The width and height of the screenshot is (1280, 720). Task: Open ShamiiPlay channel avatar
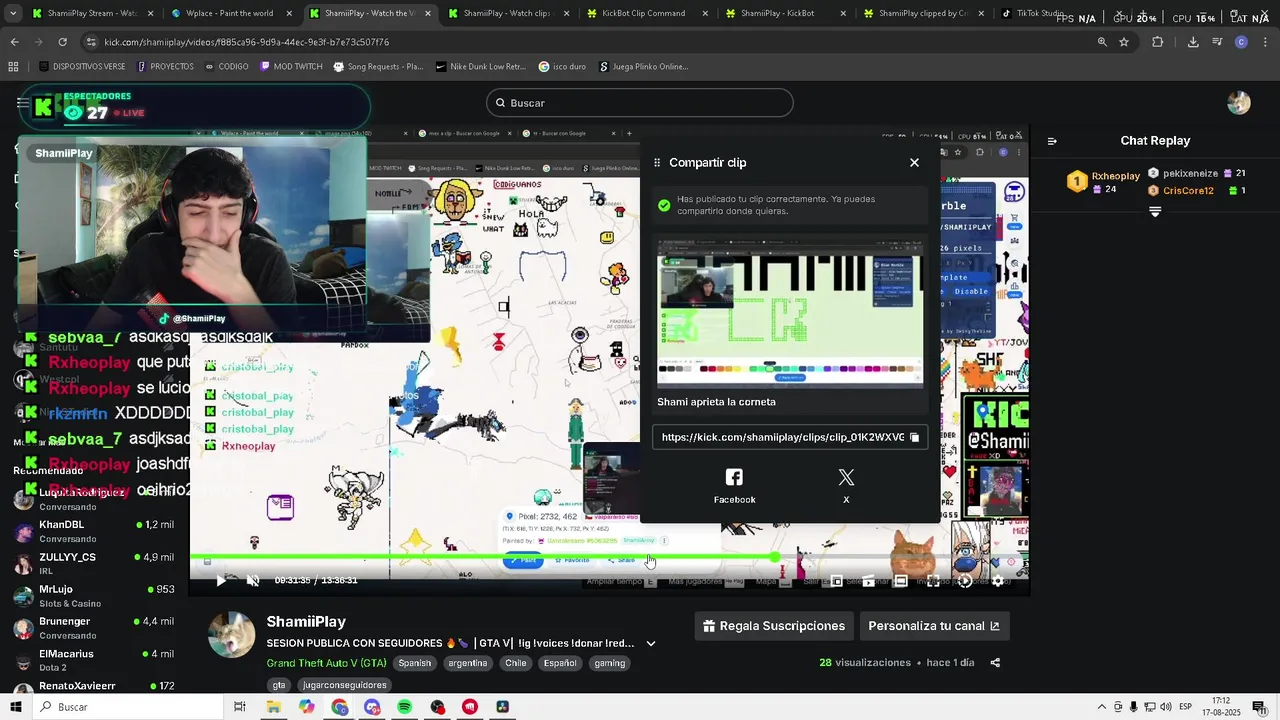[231, 634]
